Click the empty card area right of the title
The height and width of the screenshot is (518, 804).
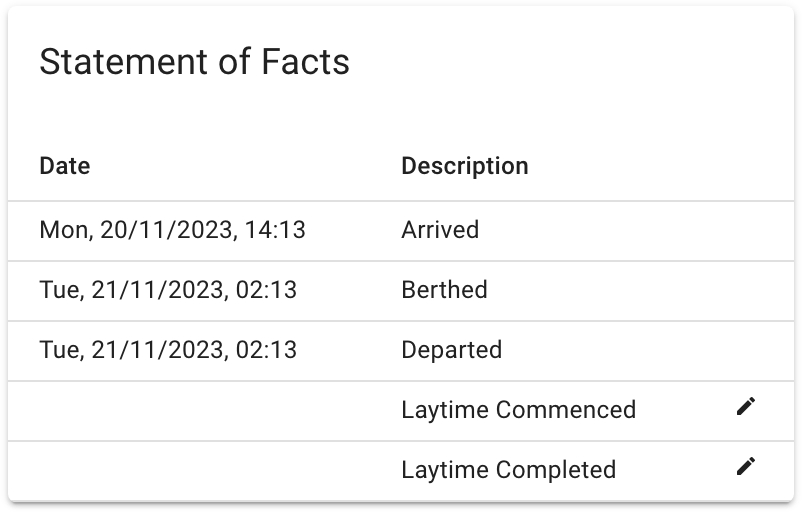pyautogui.click(x=580, y=62)
